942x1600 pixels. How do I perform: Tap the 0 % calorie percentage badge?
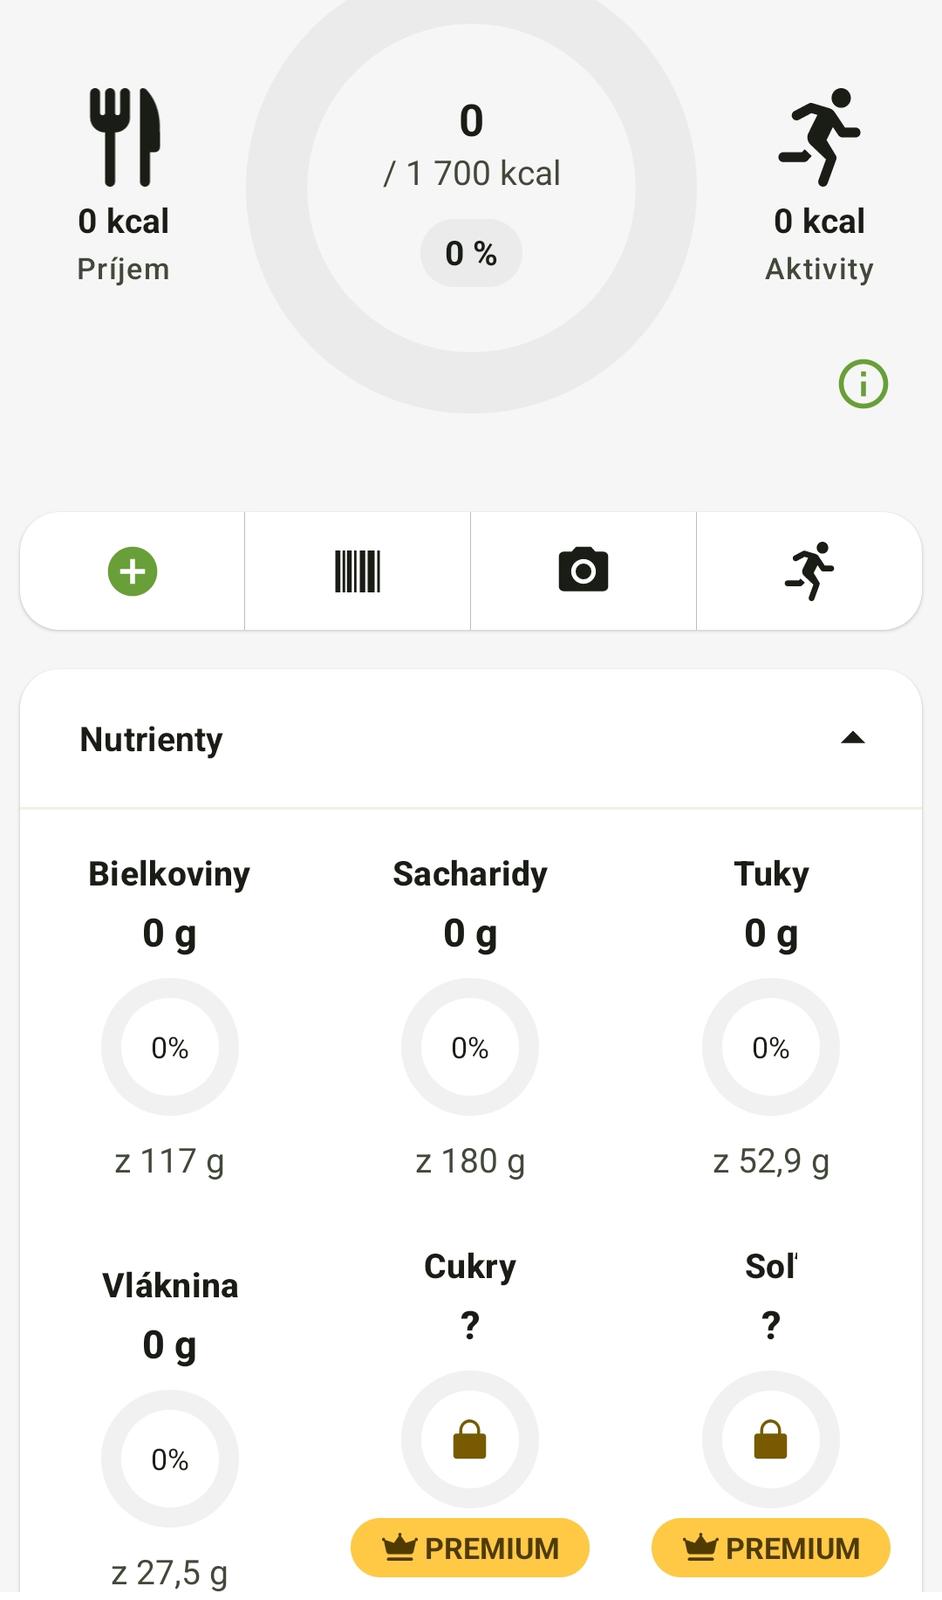pyautogui.click(x=471, y=254)
